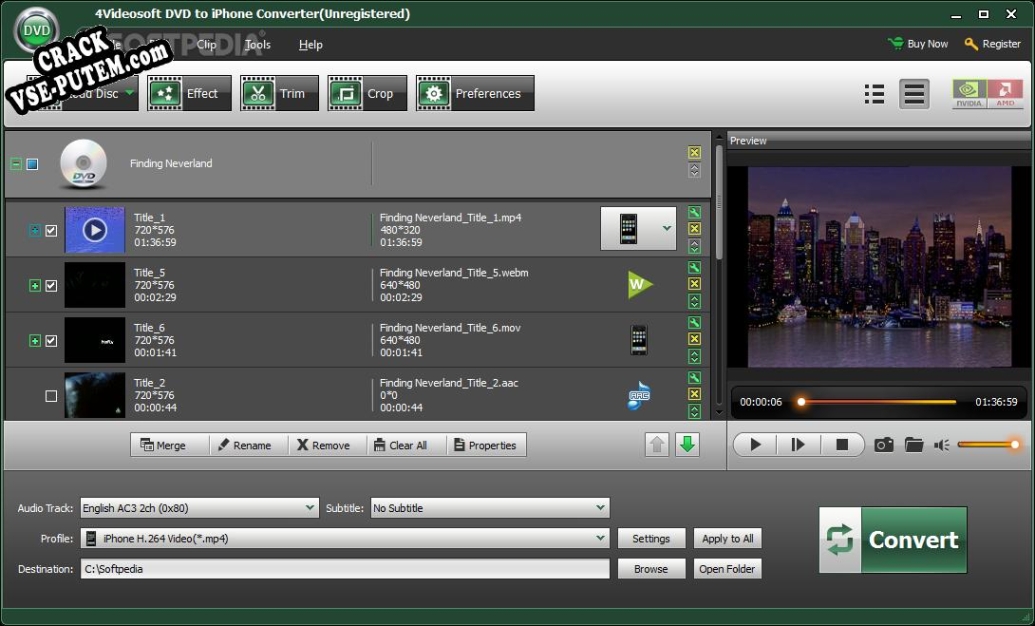
Task: Open the snapshot folder icon
Action: (914, 445)
